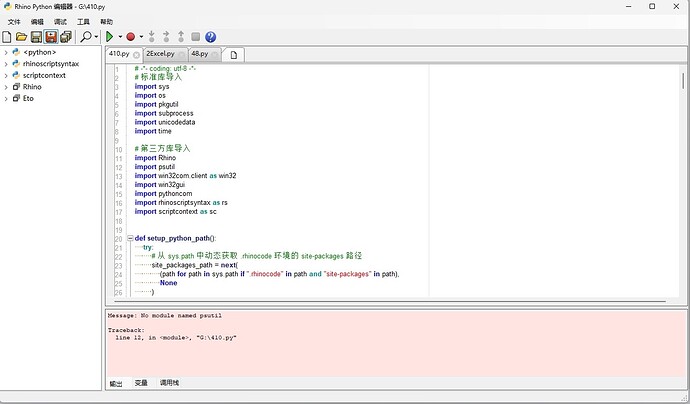Switch to the 2Excel.py tab

tap(160, 54)
